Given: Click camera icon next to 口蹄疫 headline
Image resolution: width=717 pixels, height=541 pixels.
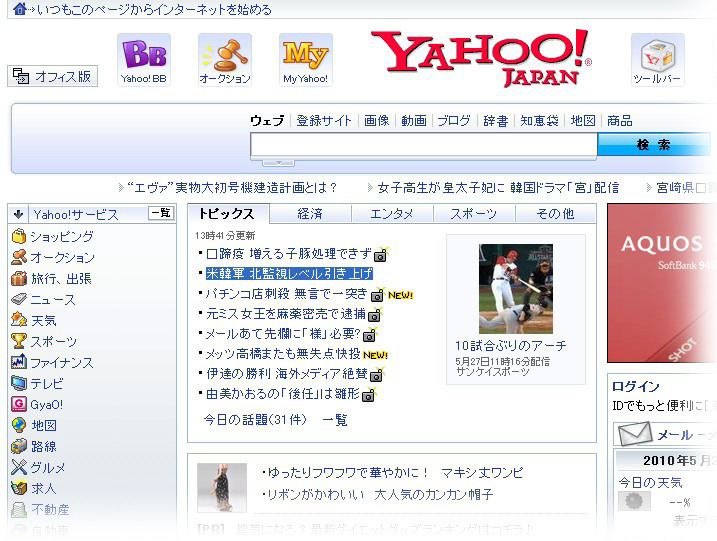Looking at the screenshot, I should click(380, 254).
